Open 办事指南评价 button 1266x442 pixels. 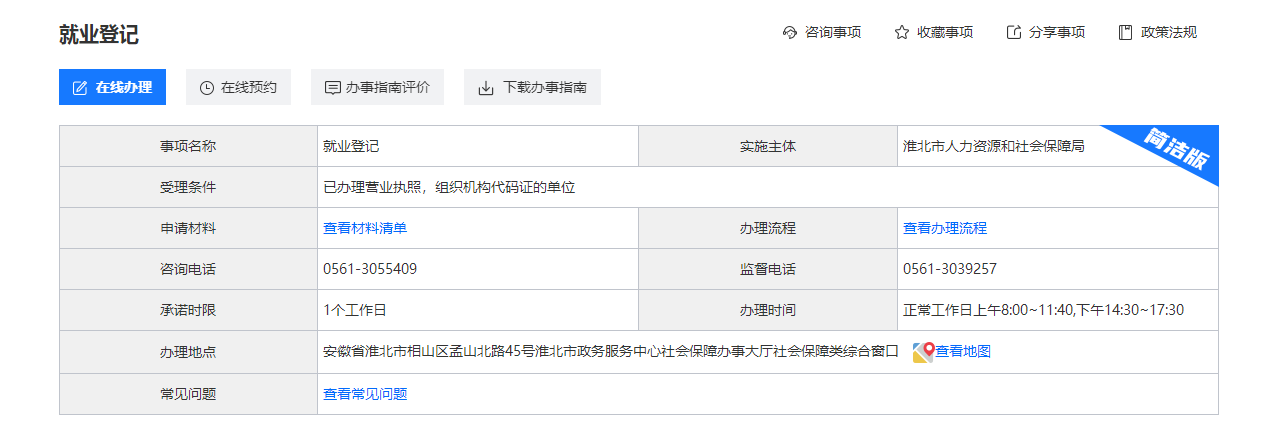(x=377, y=87)
